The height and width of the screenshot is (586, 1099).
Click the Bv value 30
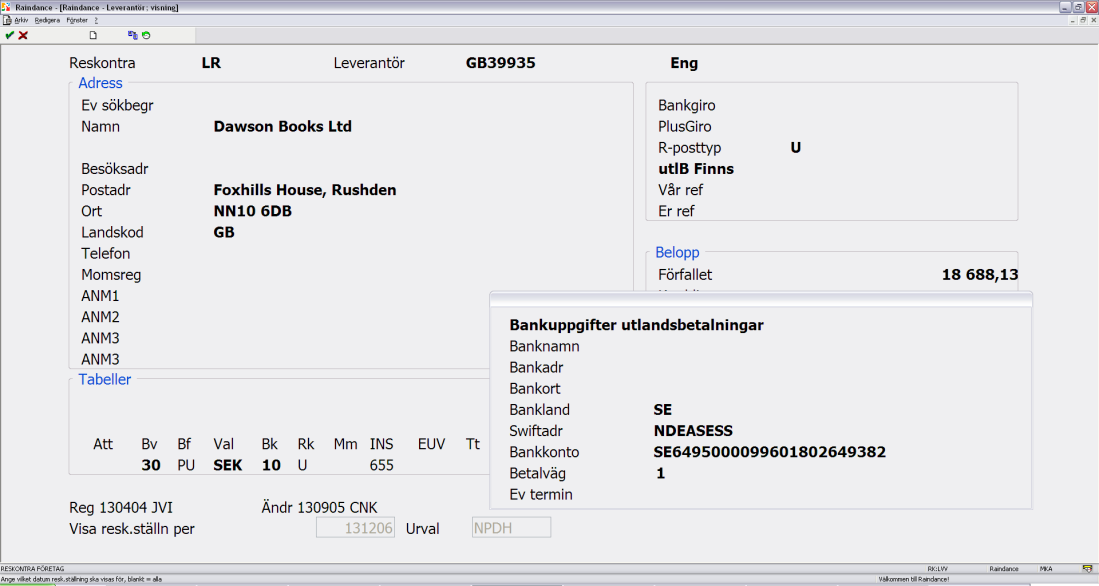click(x=151, y=465)
